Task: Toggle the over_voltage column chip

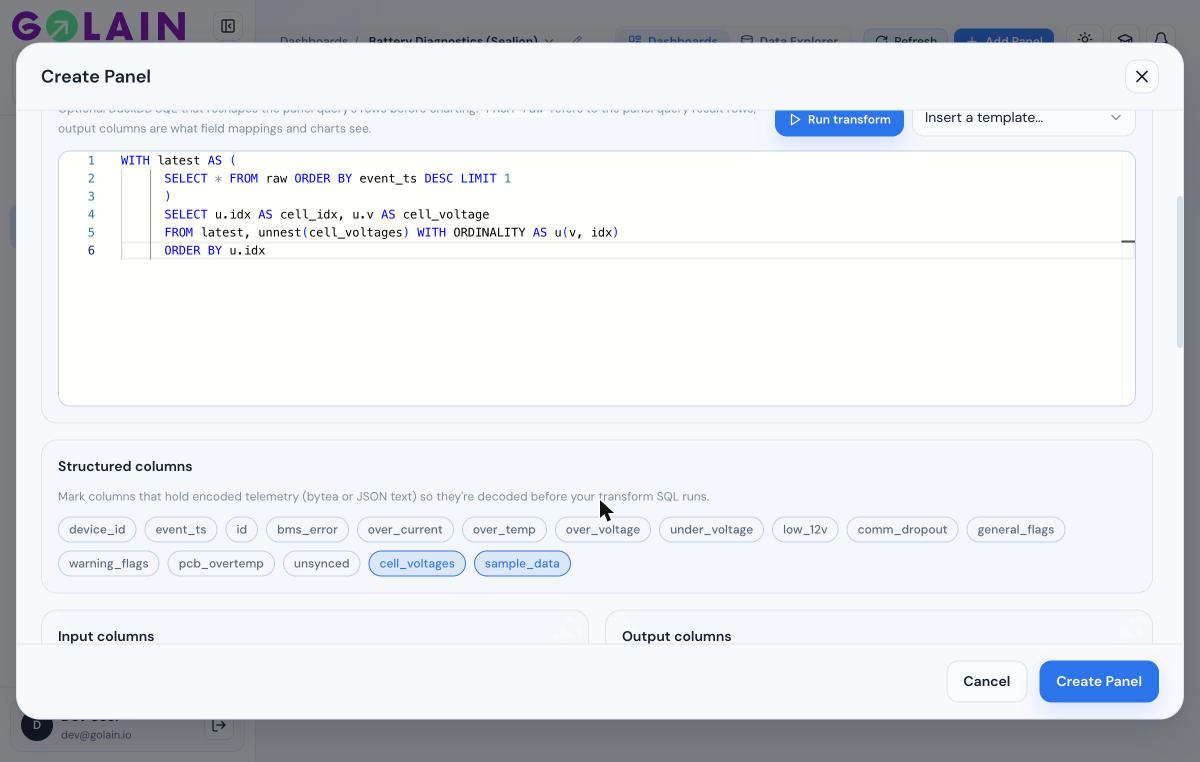Action: coord(603,529)
